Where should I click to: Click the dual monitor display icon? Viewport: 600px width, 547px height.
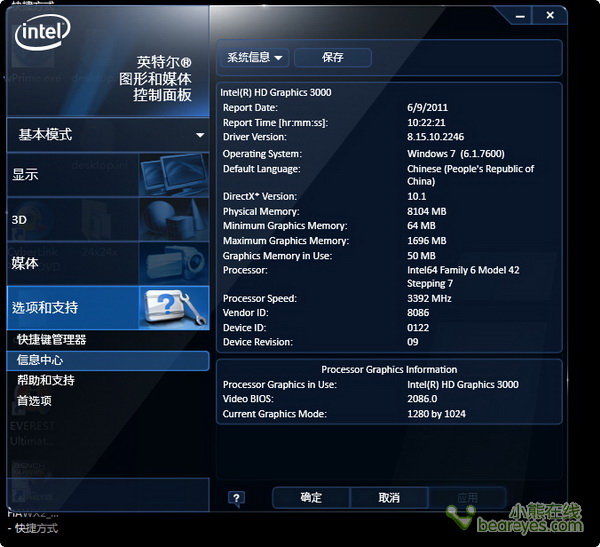tap(174, 175)
